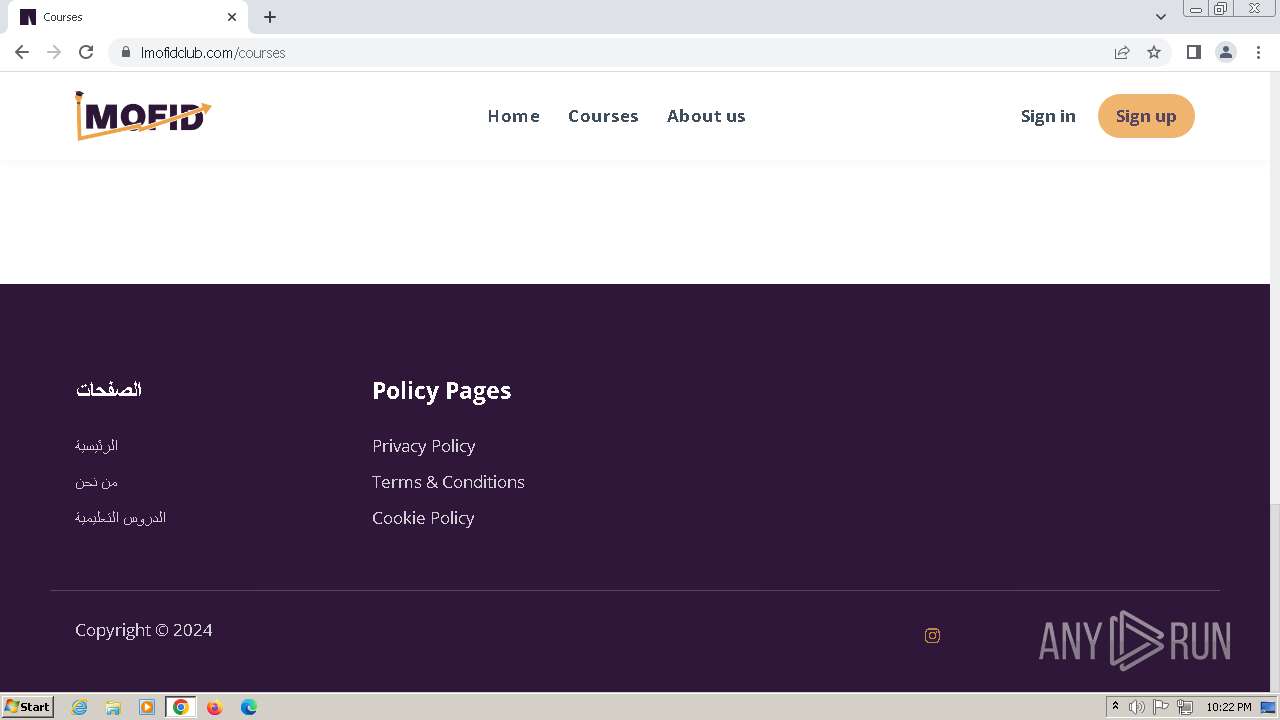Click the Start button
This screenshot has width=1280, height=720.
tap(27, 707)
